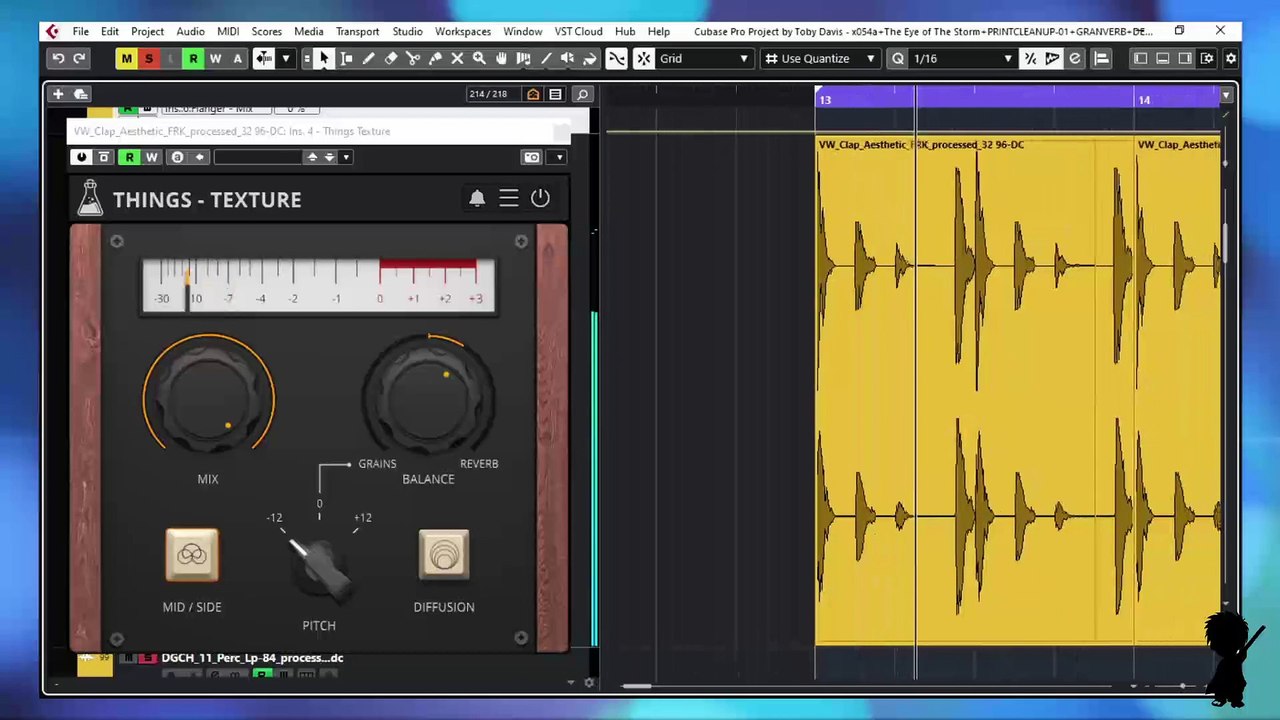Toggle left zone visibility icon
Image resolution: width=1280 pixels, height=720 pixels.
(1141, 59)
